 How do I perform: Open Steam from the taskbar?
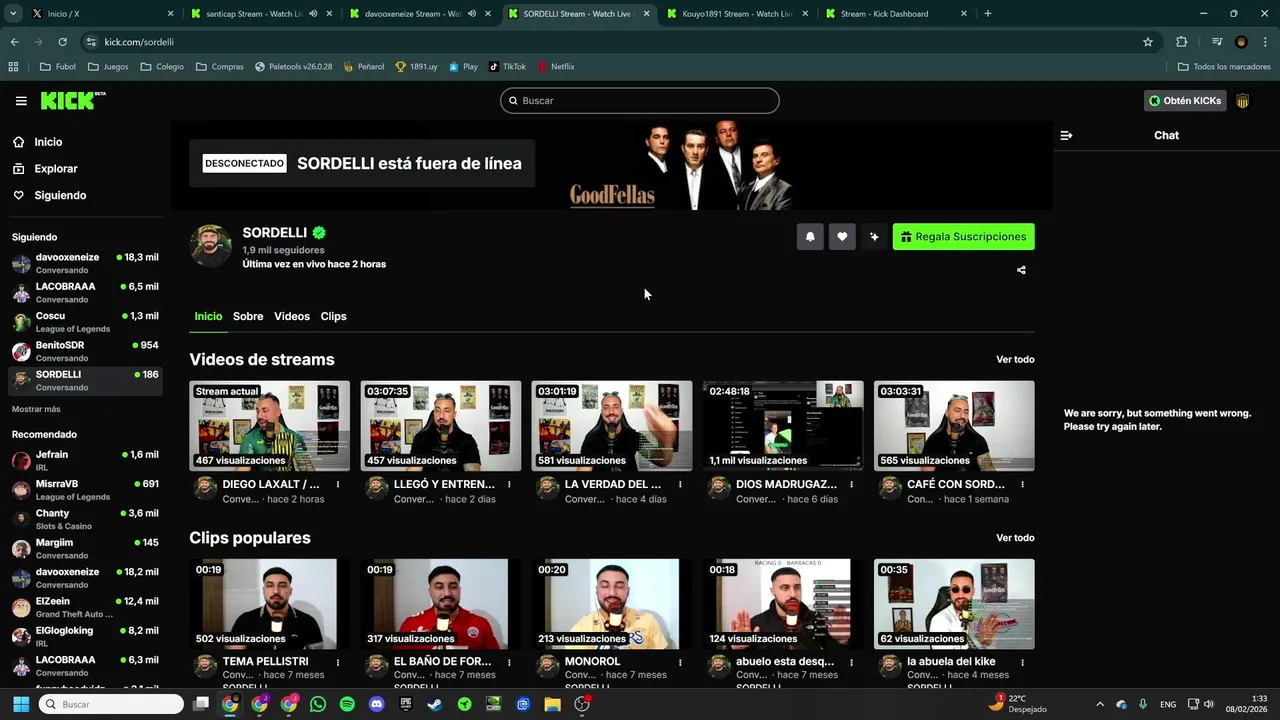435,704
